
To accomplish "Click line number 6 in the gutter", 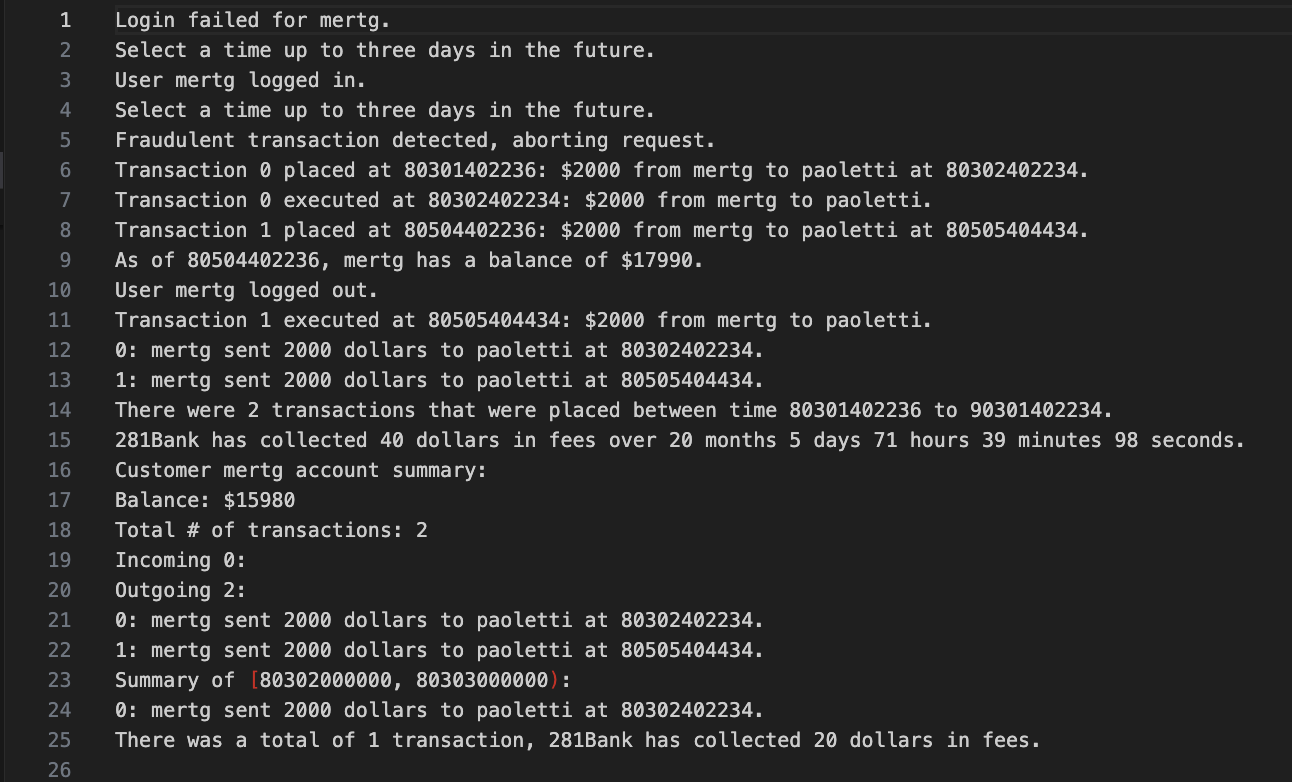I will tap(65, 170).
